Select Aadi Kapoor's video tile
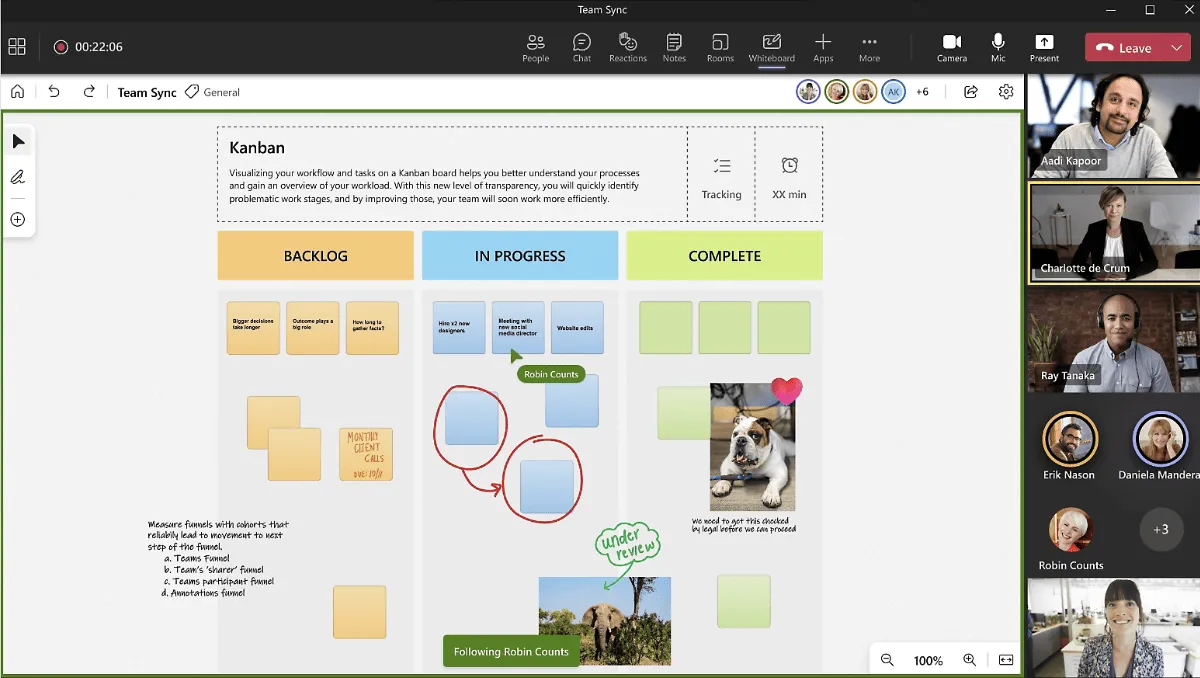The height and width of the screenshot is (678, 1200). [x=1114, y=126]
